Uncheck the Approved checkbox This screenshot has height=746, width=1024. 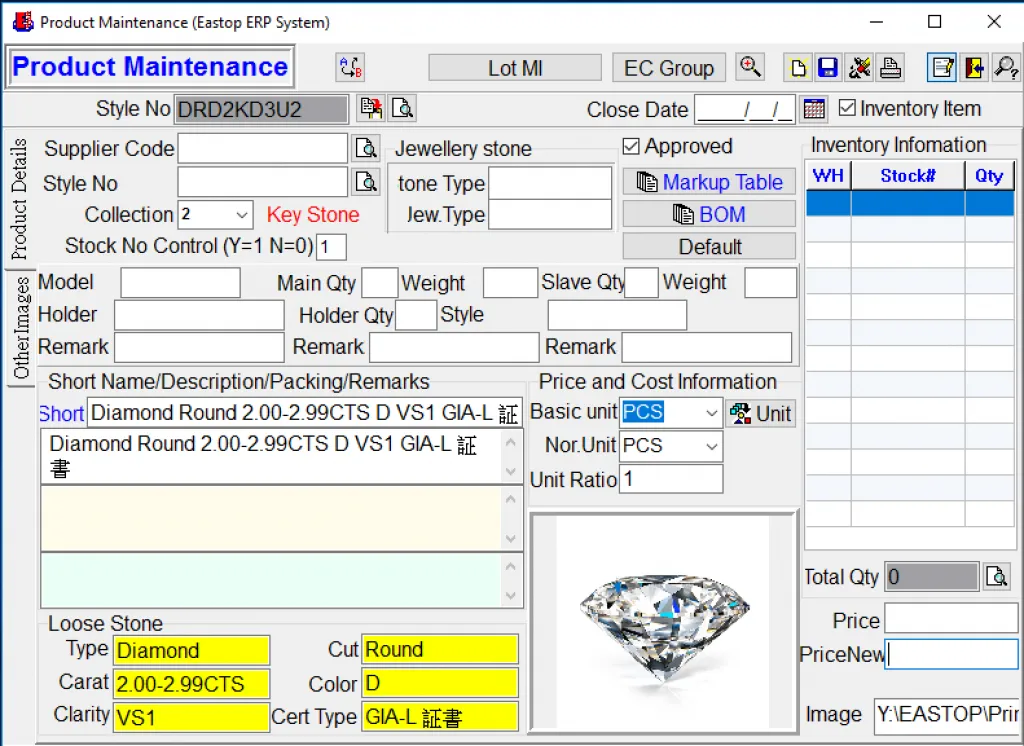pyautogui.click(x=631, y=147)
